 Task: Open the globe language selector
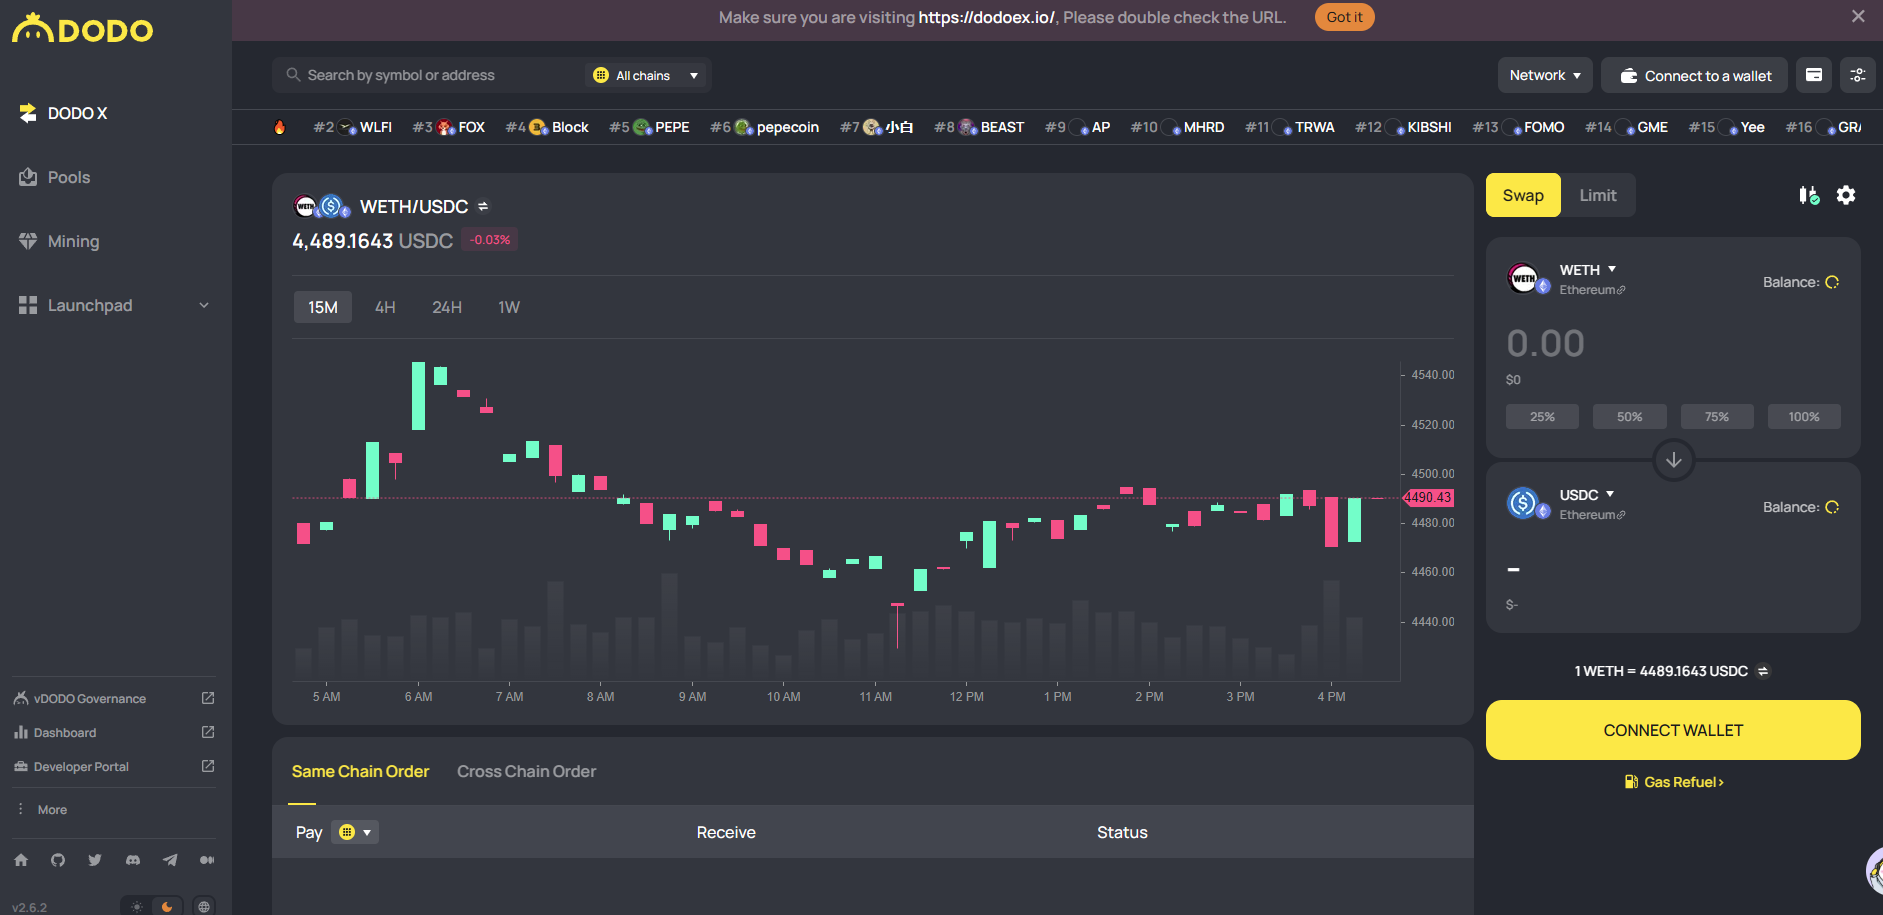coord(204,906)
